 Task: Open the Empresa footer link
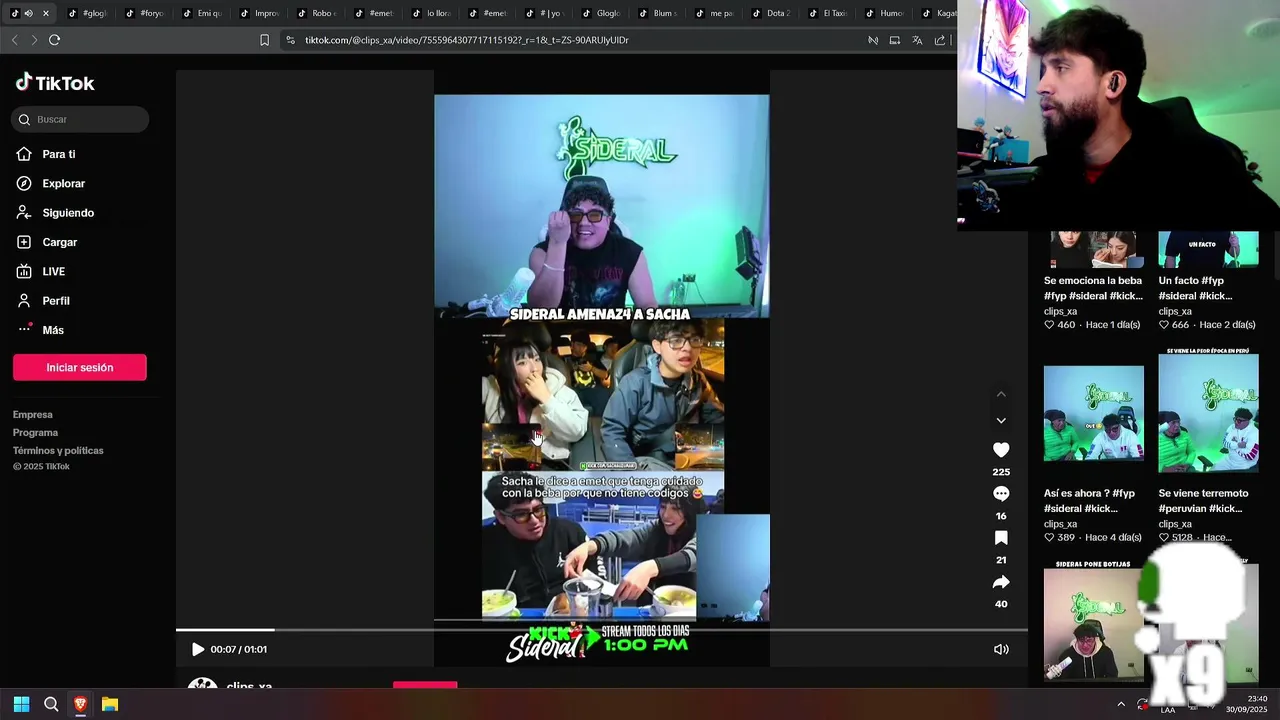[x=33, y=415]
